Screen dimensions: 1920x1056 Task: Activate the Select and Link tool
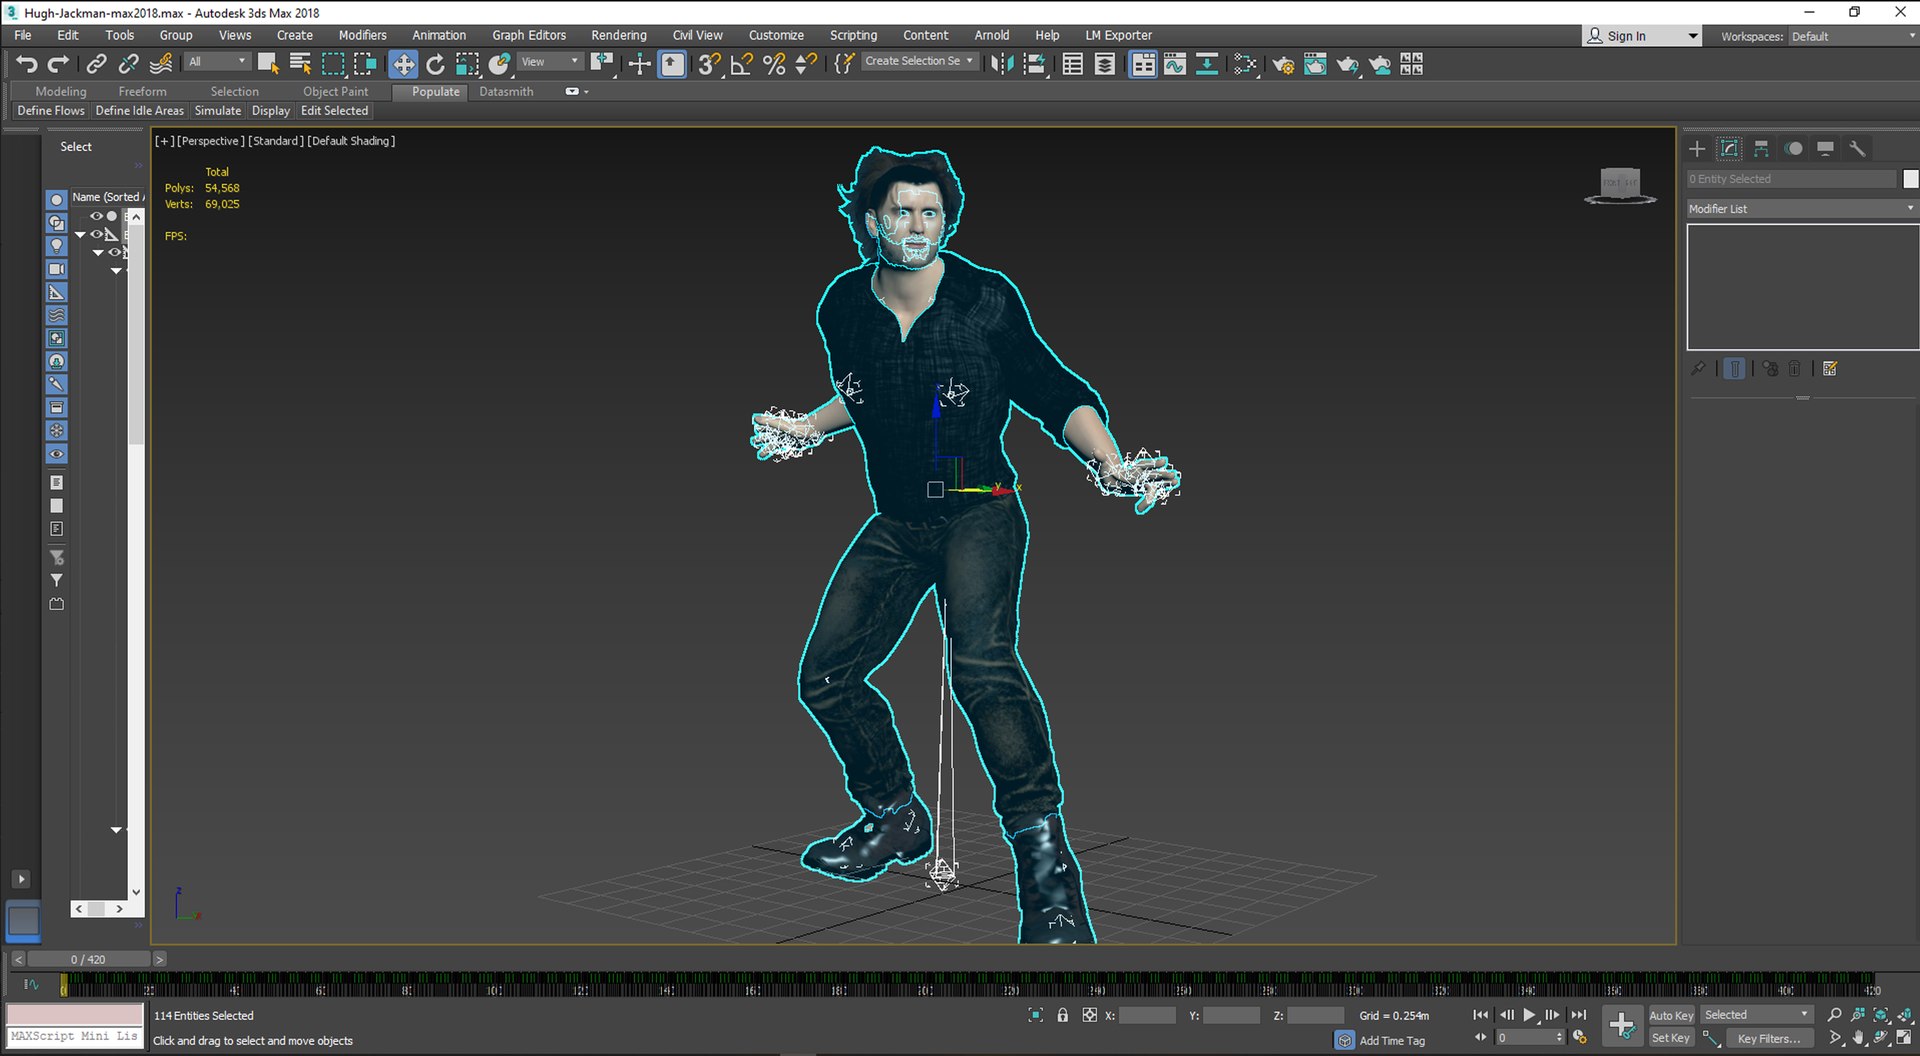96,64
